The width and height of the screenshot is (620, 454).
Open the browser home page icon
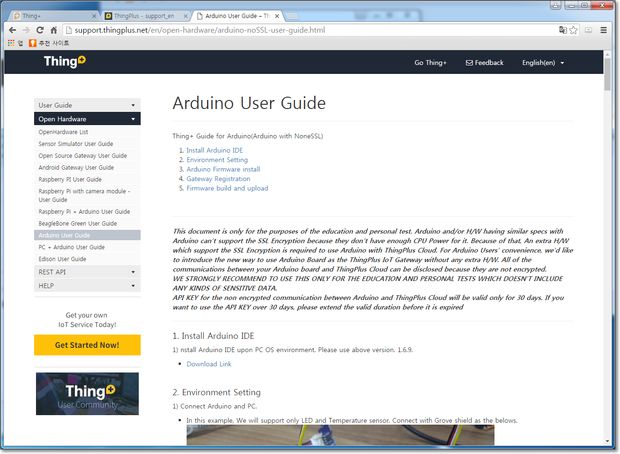(54, 30)
